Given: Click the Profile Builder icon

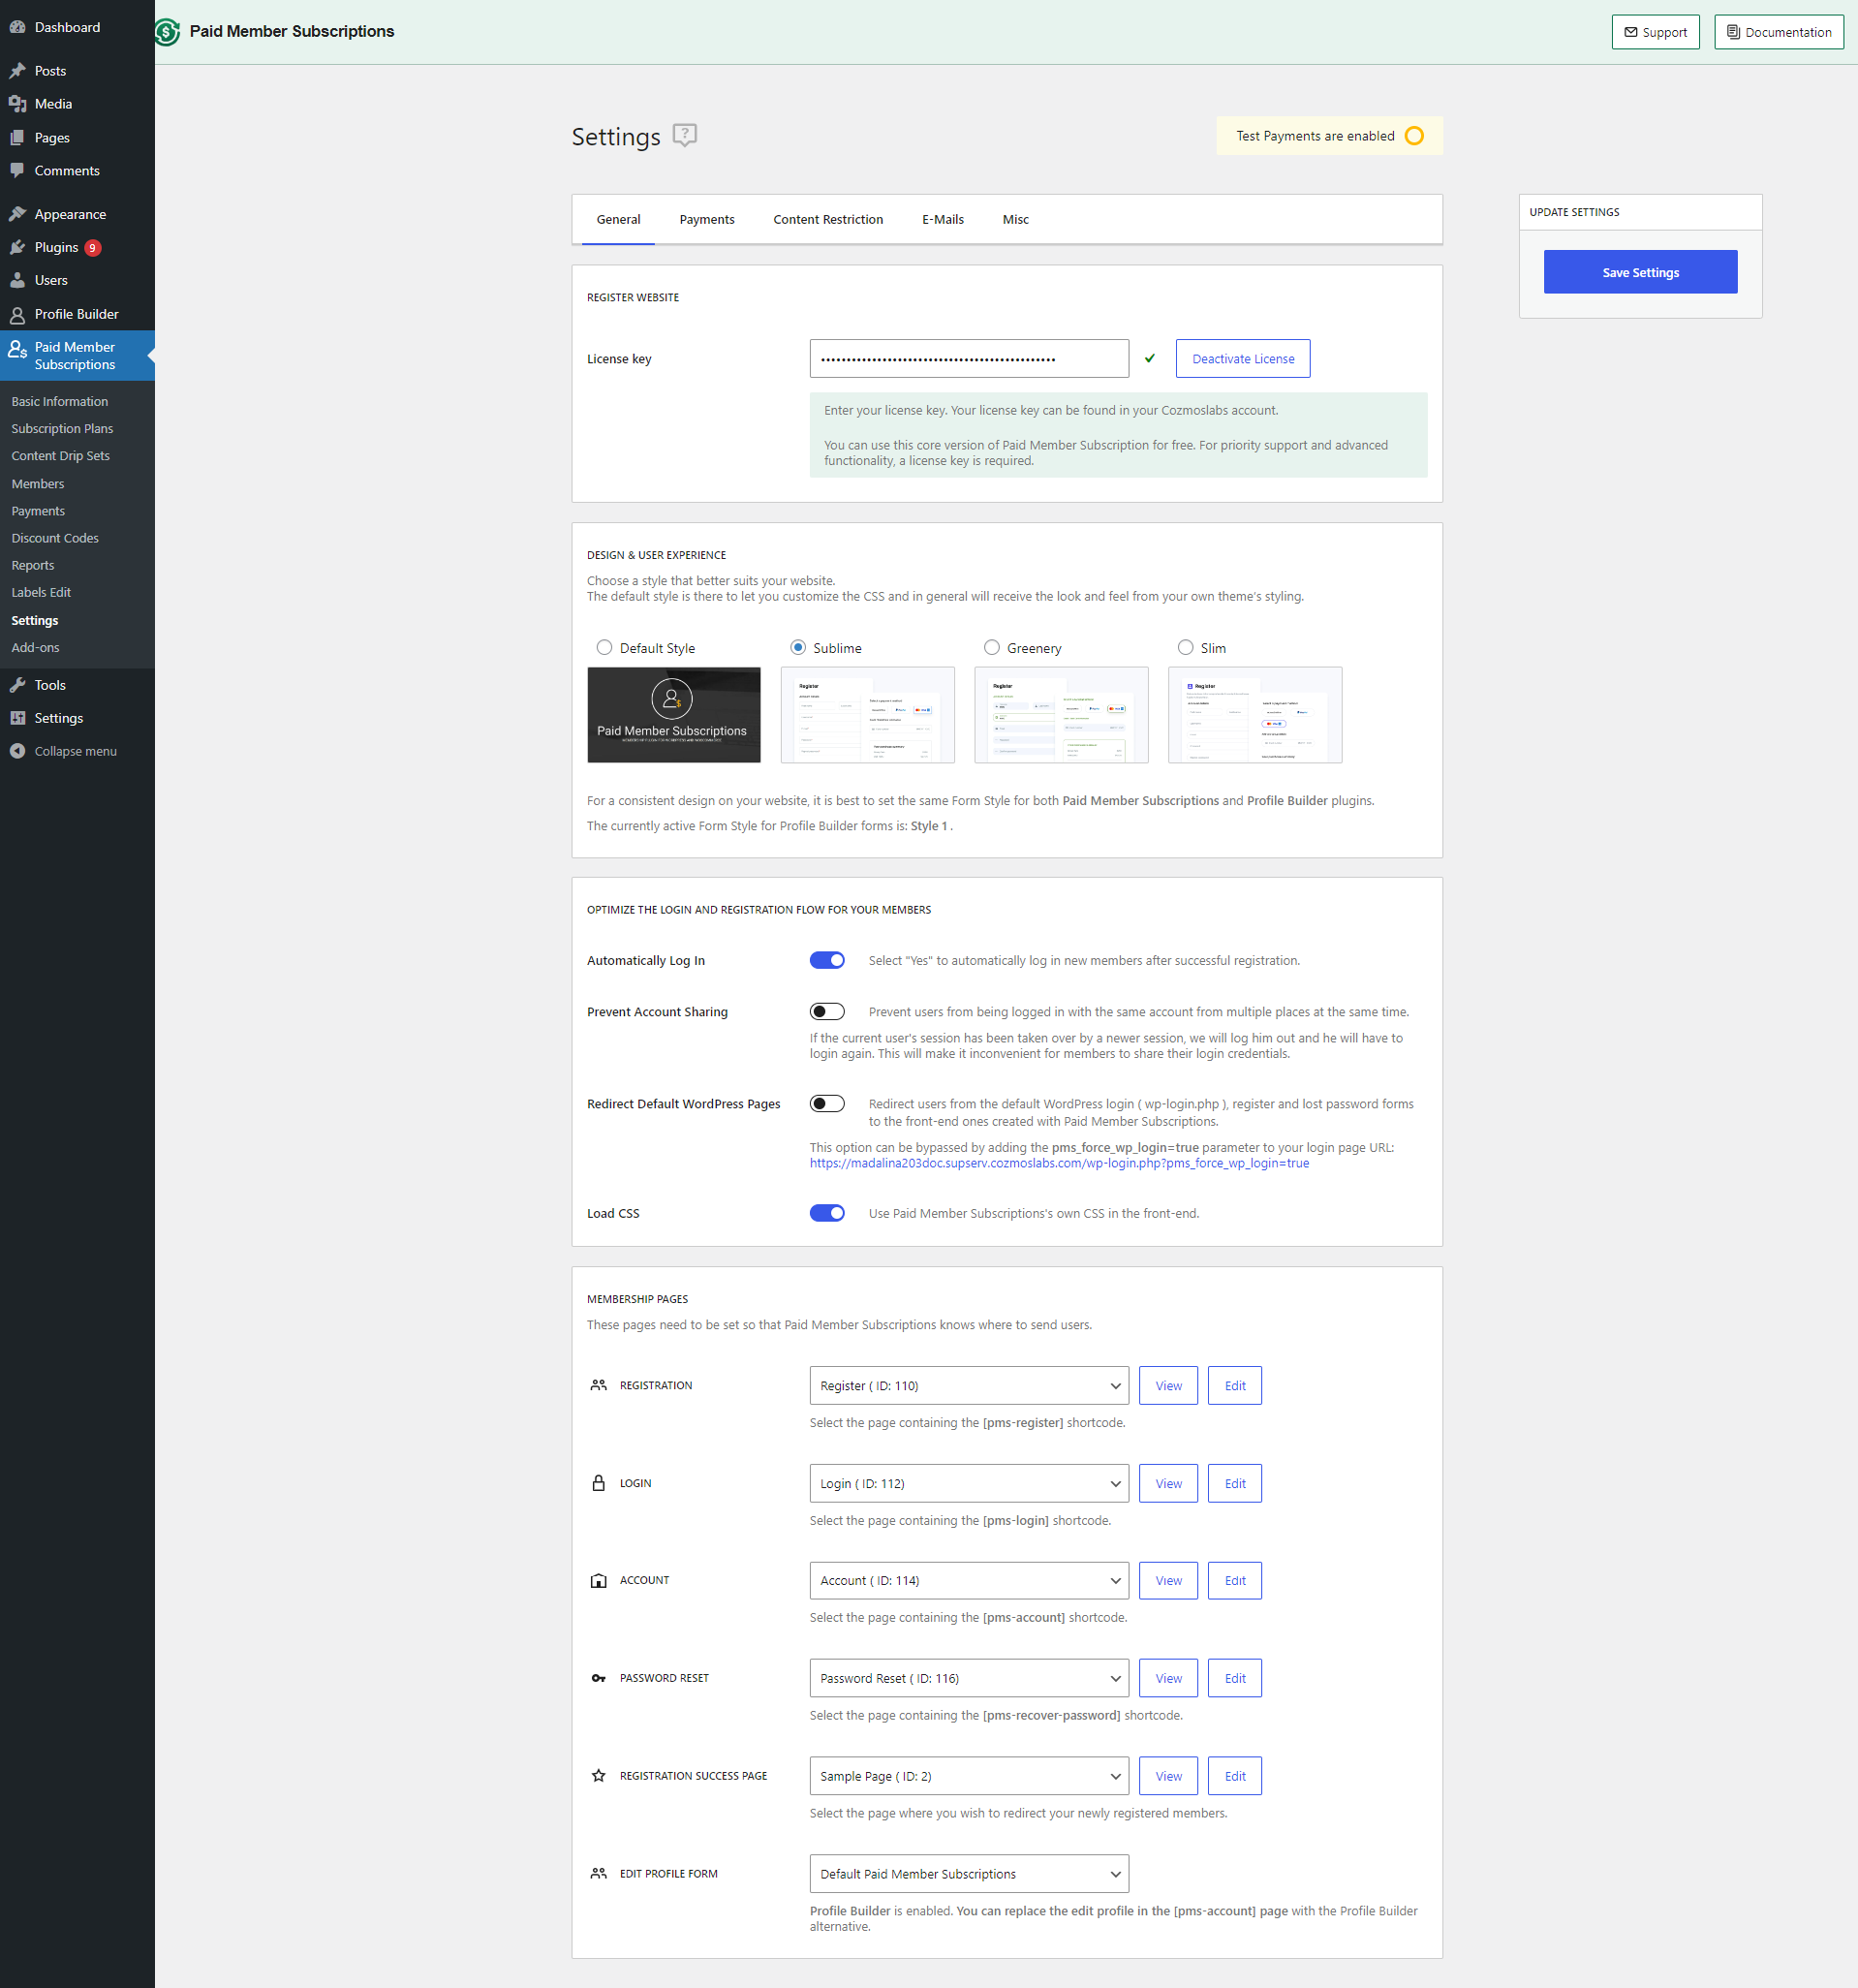Looking at the screenshot, I should coord(17,314).
